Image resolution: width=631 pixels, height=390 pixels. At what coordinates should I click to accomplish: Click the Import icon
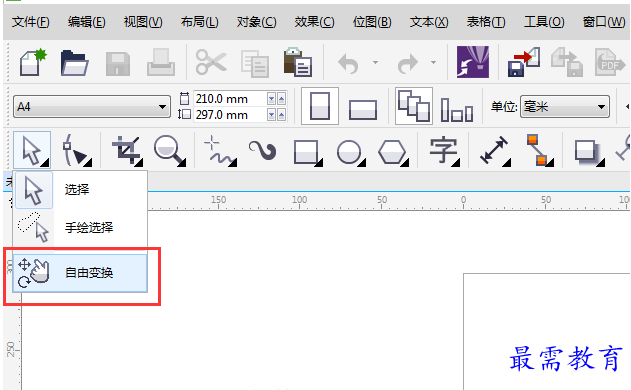point(524,62)
